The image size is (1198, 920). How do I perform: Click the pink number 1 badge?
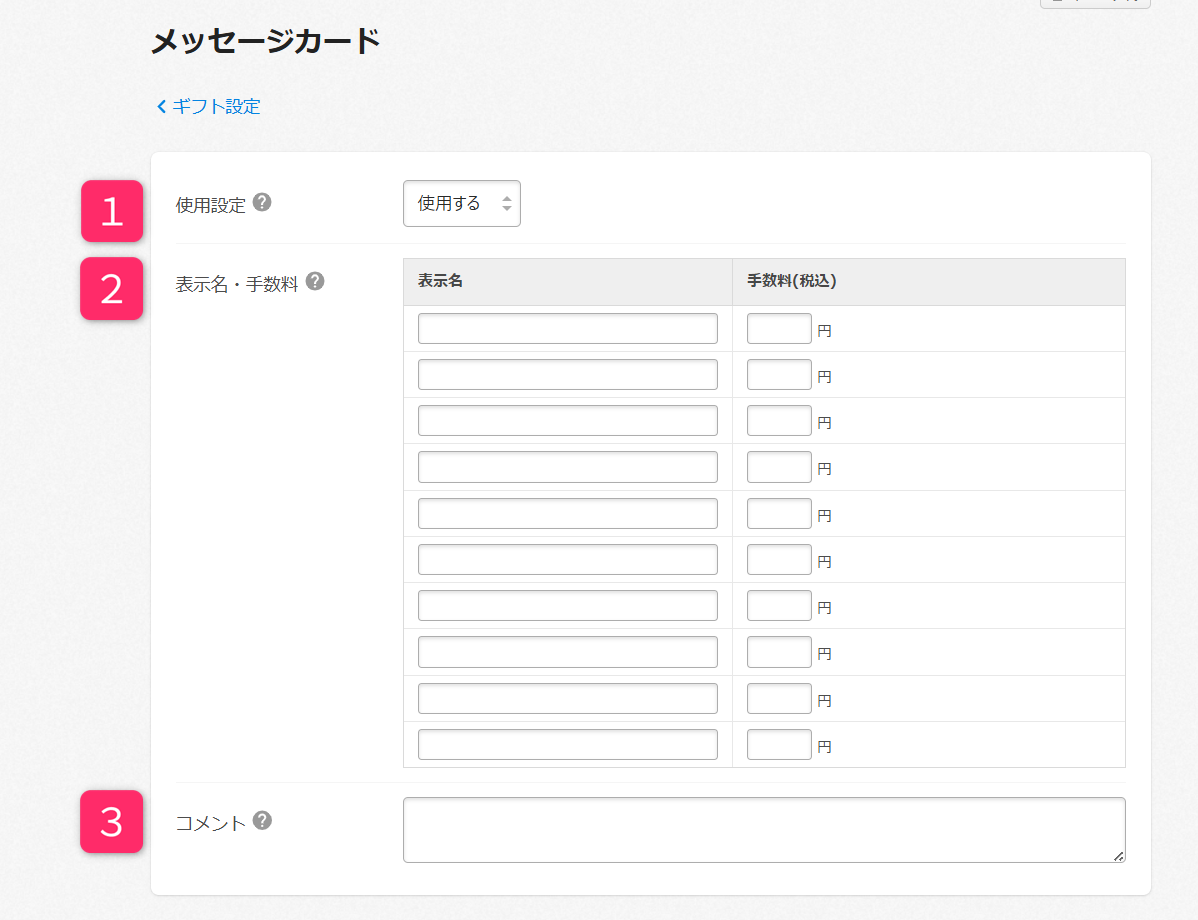coord(112,211)
